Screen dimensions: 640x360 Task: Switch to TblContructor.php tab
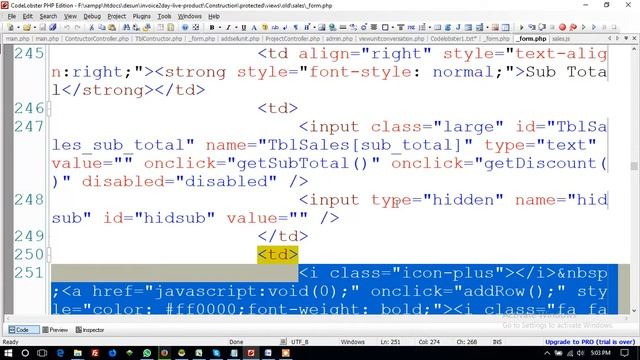[158, 39]
